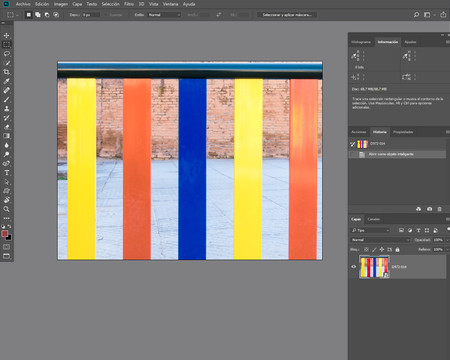This screenshot has height=360, width=450.
Task: Hide the layer using eye icon
Action: 354,267
